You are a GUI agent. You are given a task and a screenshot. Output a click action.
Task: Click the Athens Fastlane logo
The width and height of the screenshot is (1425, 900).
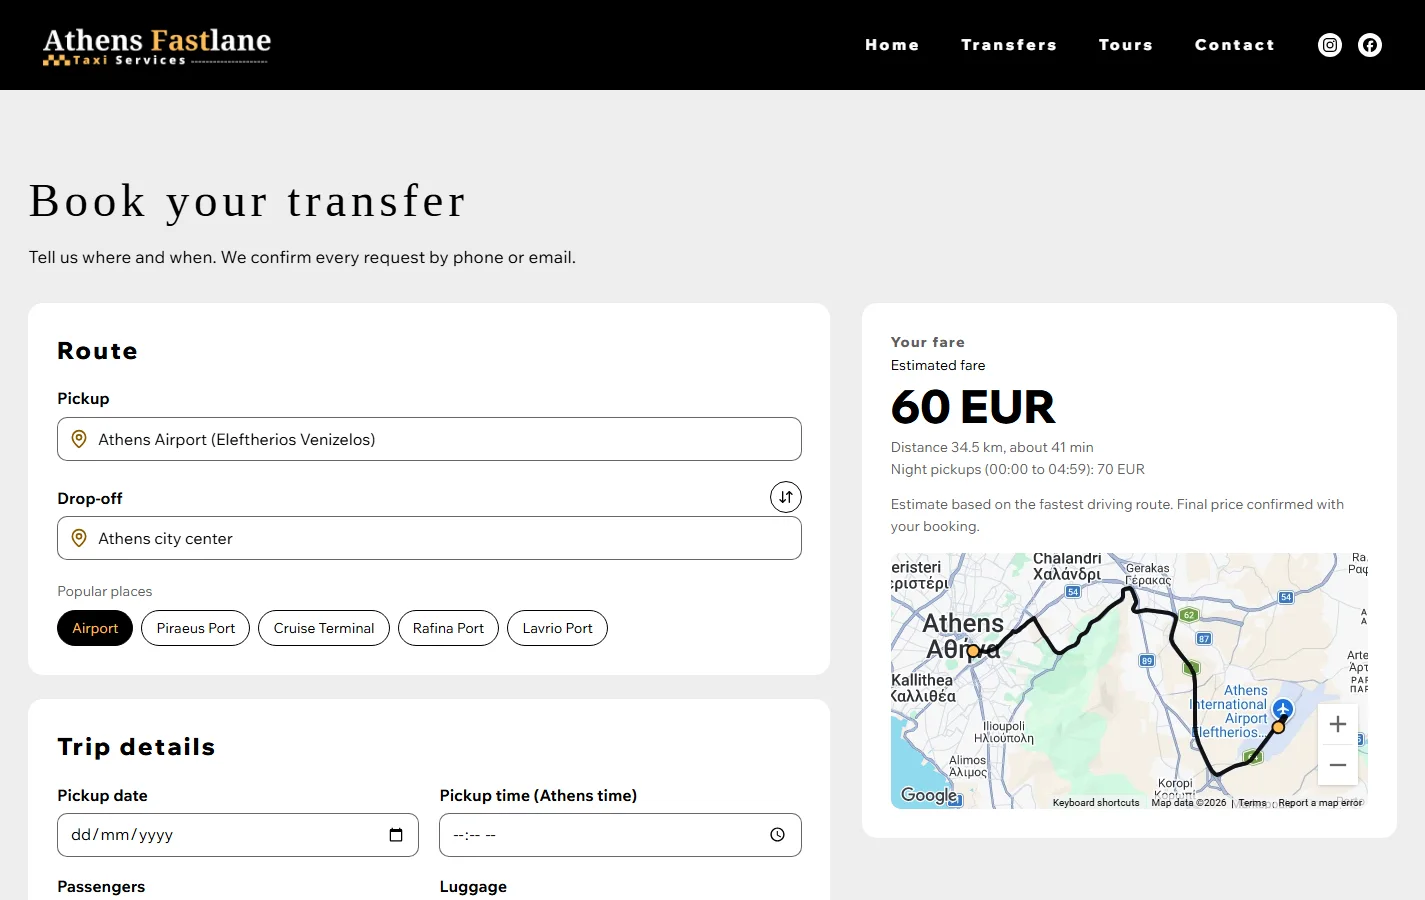pos(157,46)
